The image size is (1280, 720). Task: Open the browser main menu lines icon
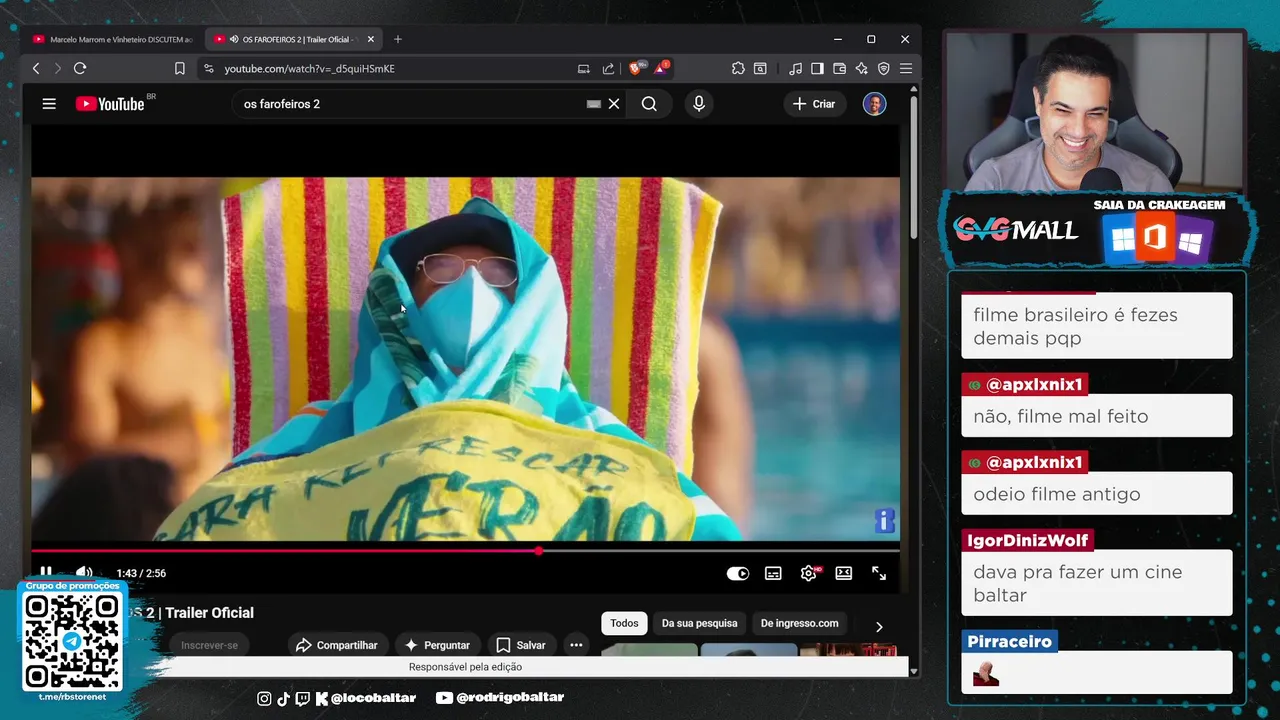[905, 68]
